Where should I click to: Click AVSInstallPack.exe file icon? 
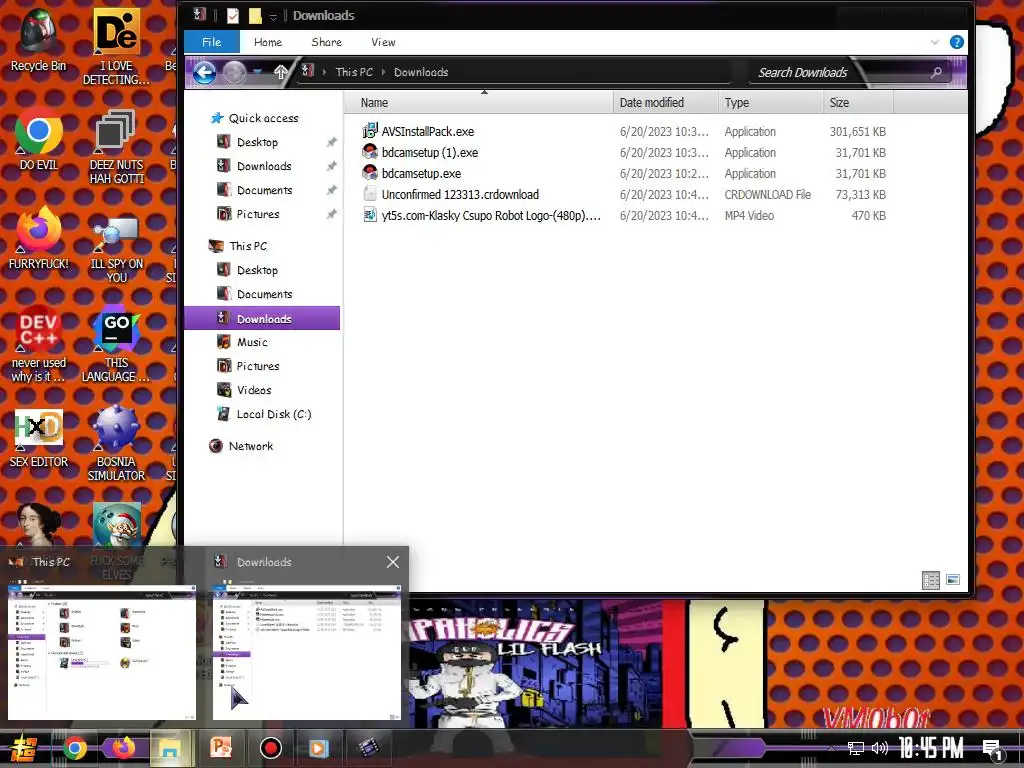pyautogui.click(x=370, y=131)
